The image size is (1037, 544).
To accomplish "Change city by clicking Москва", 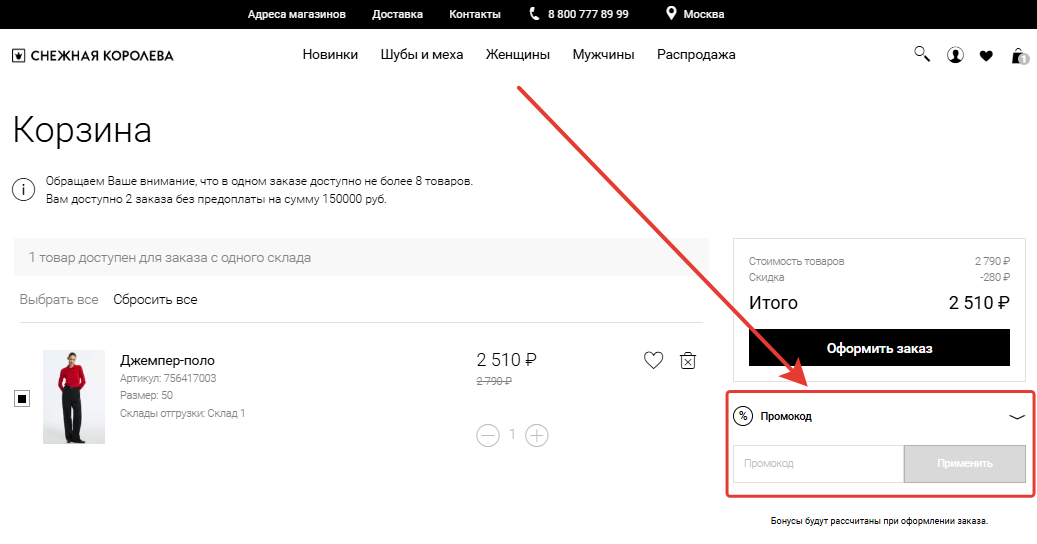I will 704,14.
